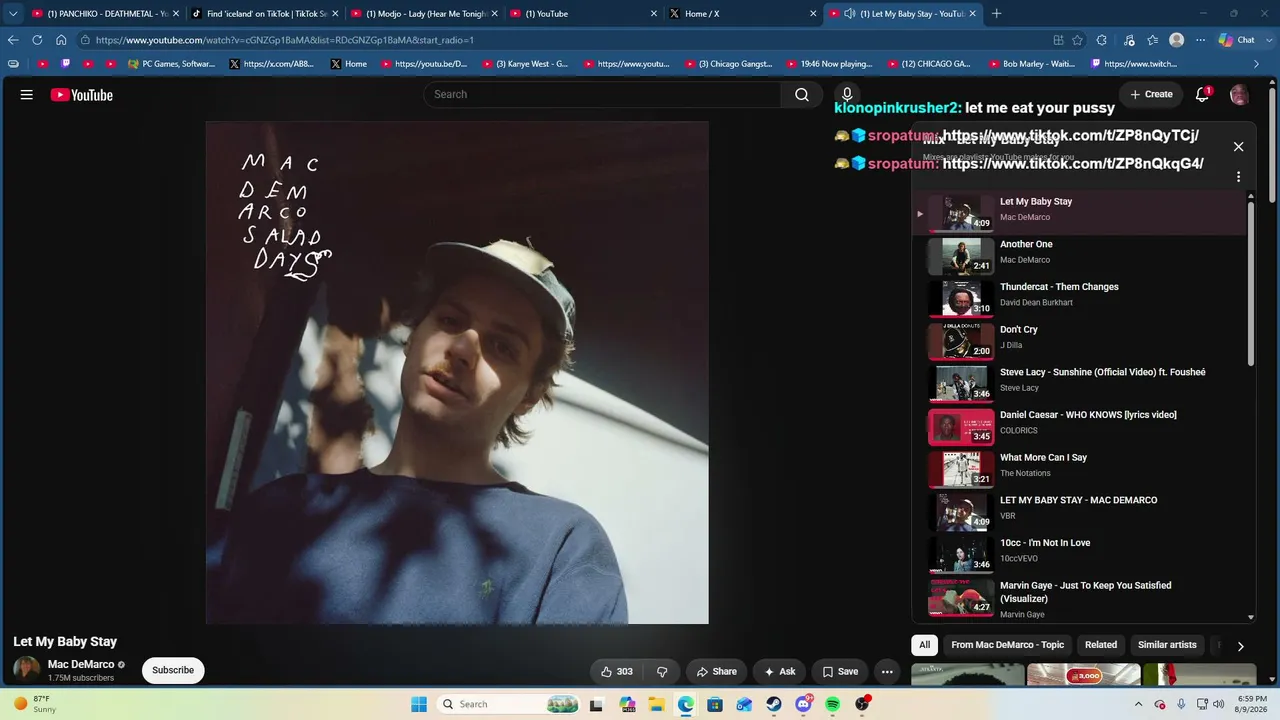The image size is (1280, 720).
Task: Open YouTube notifications bell
Action: pos(1203,94)
